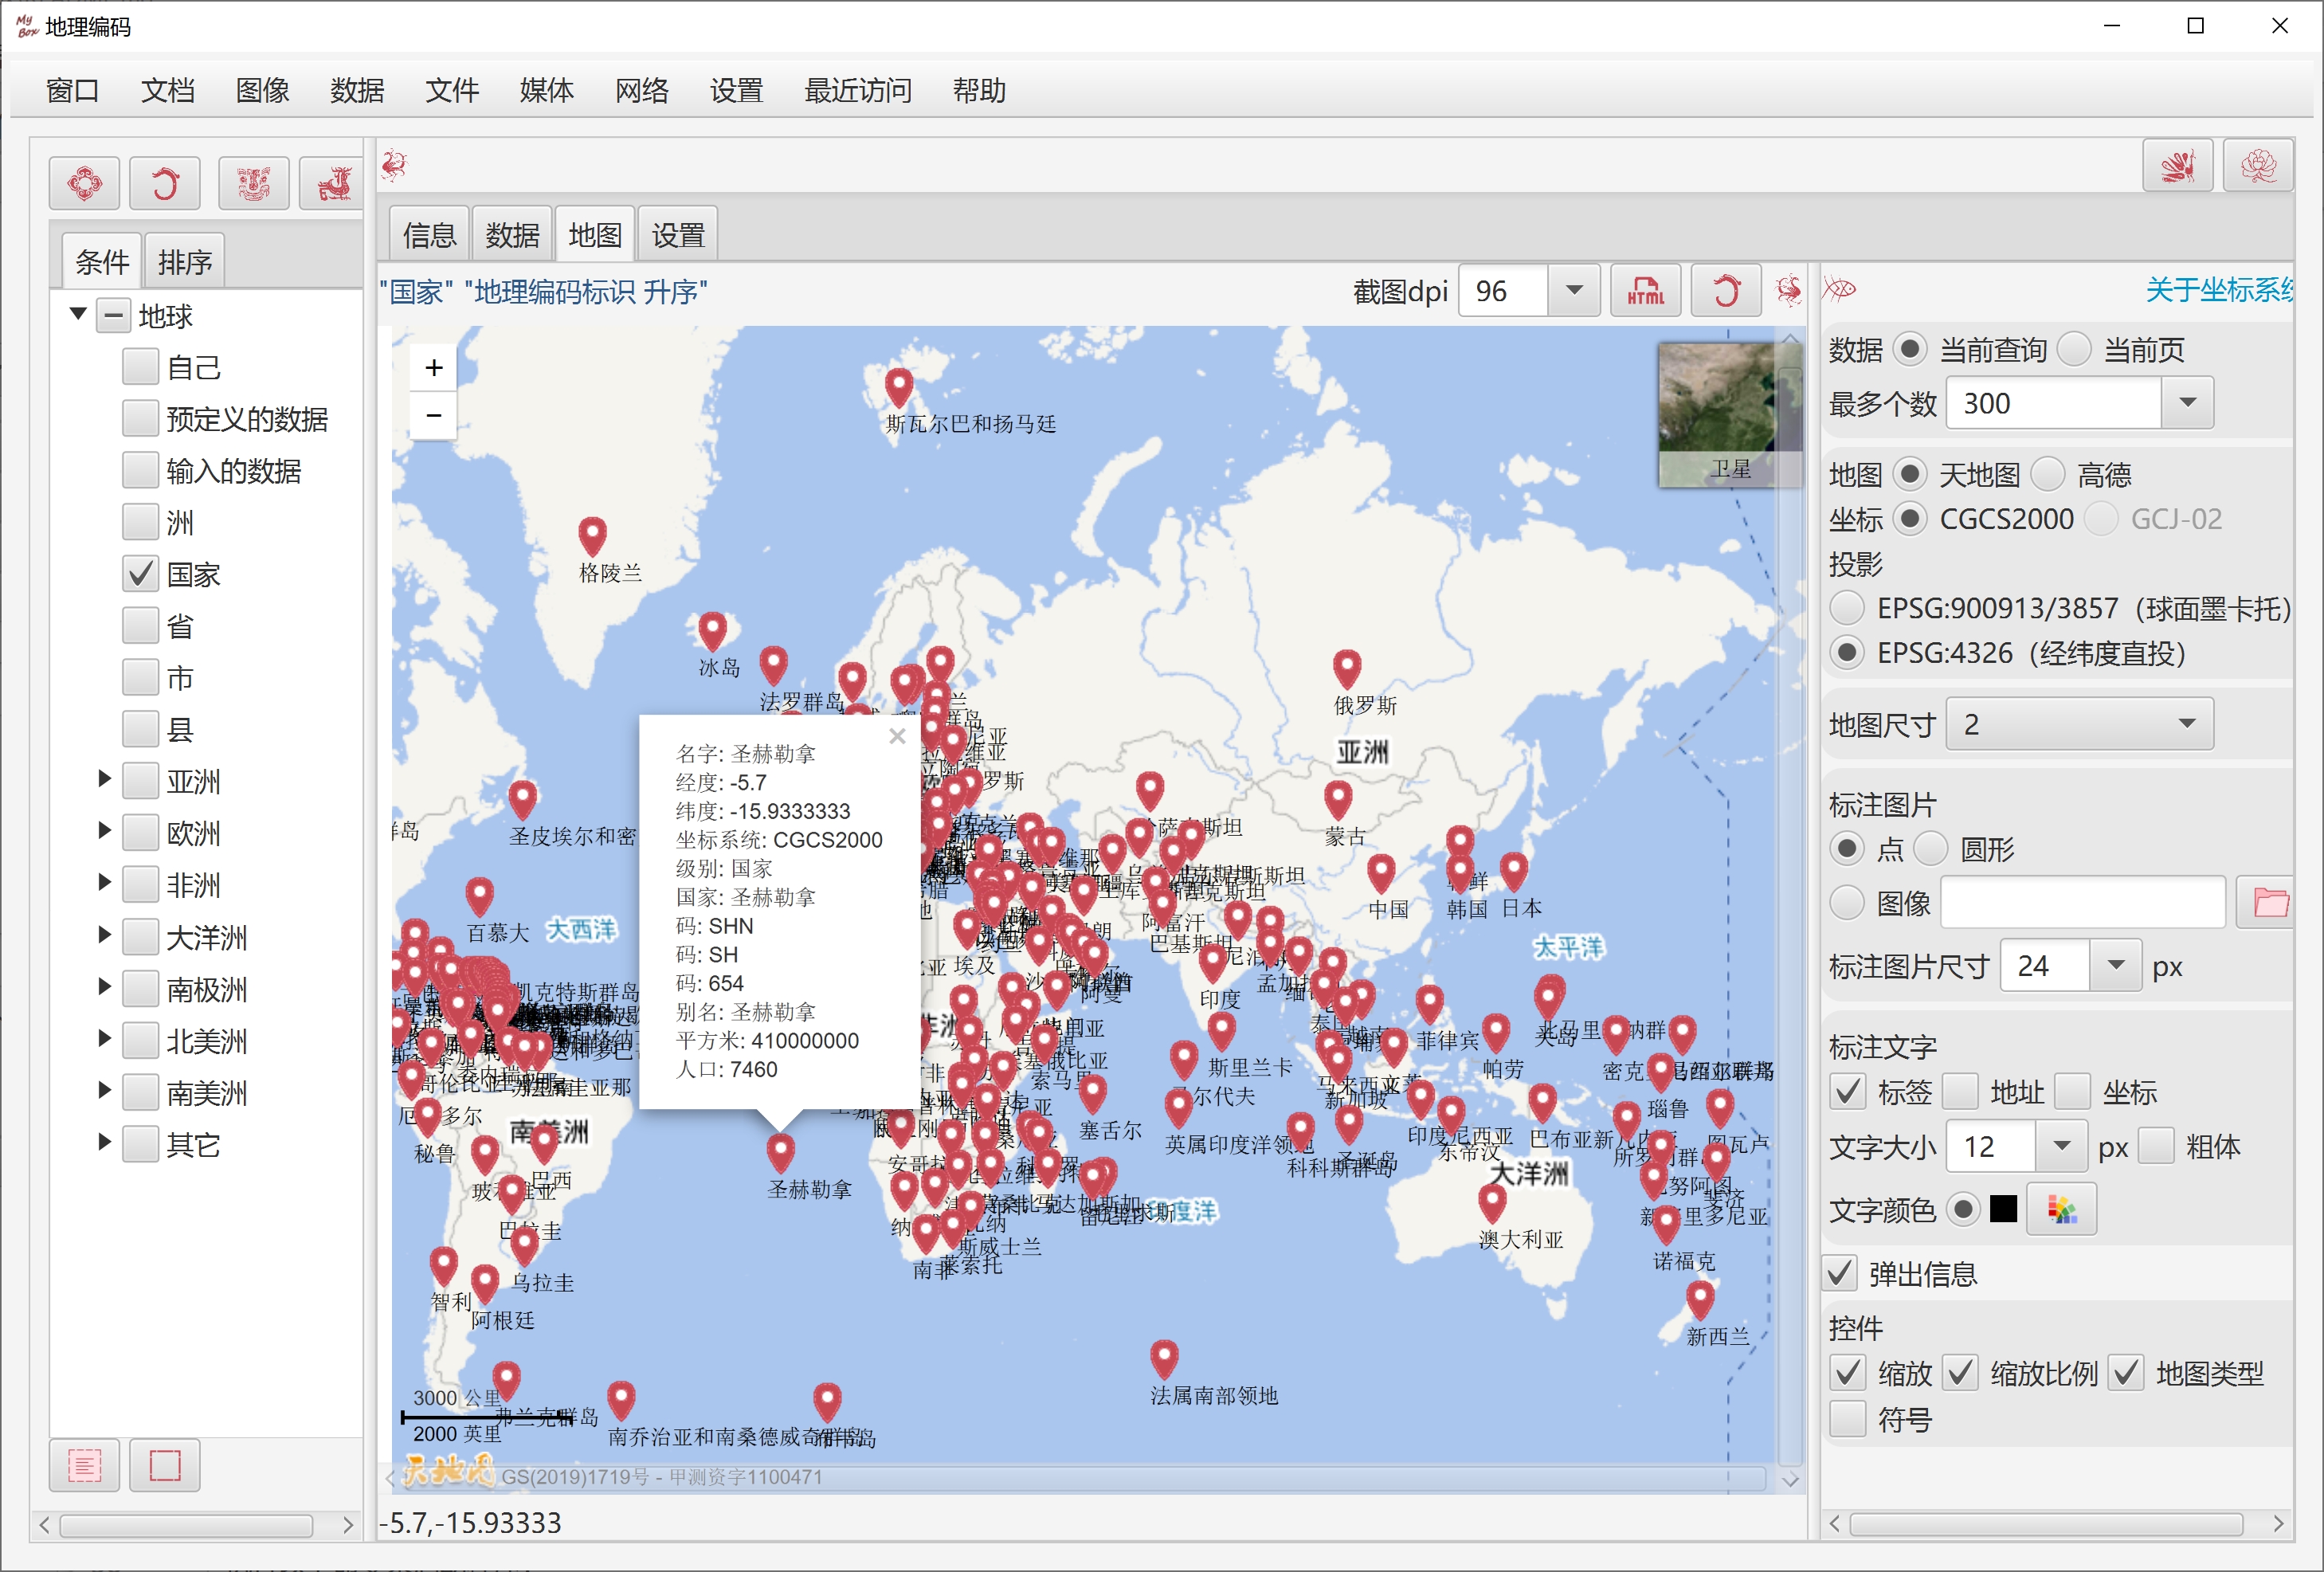Click the tiger face icon in left toolbar
The height and width of the screenshot is (1572, 2324).
point(253,184)
